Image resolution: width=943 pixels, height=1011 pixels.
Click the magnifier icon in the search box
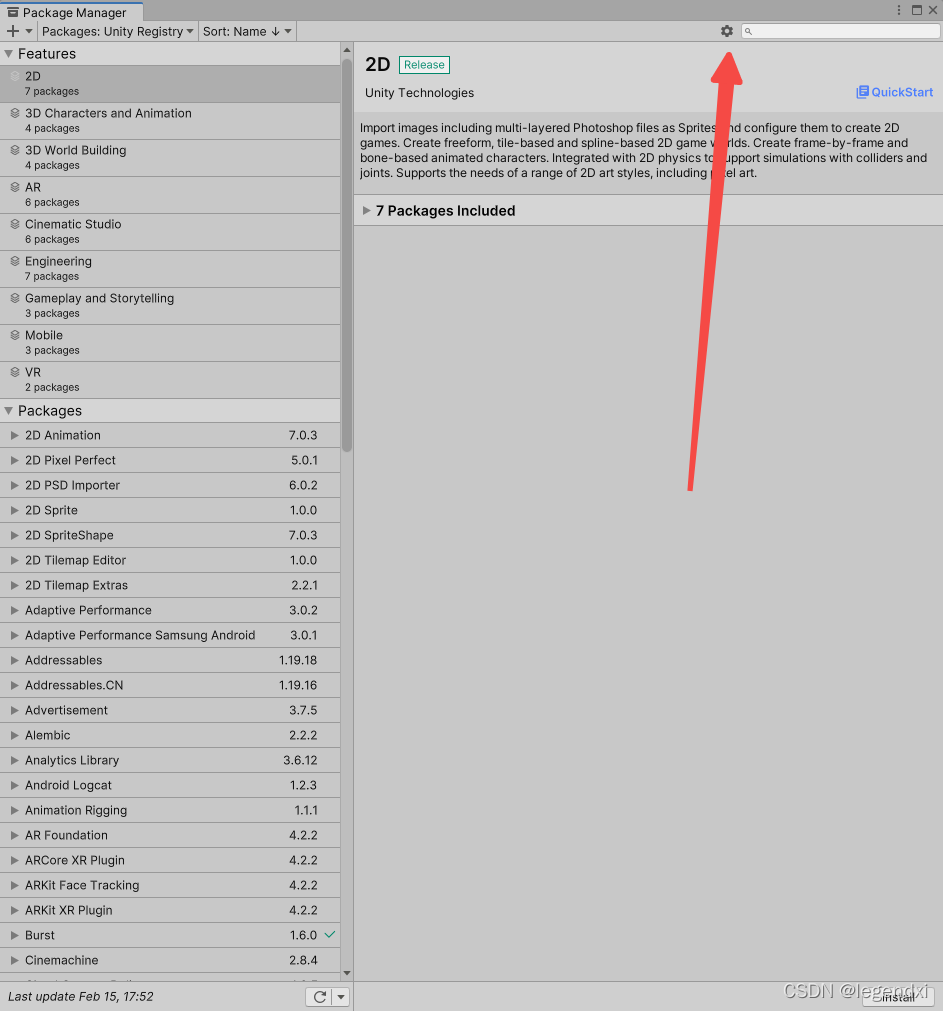pos(748,31)
